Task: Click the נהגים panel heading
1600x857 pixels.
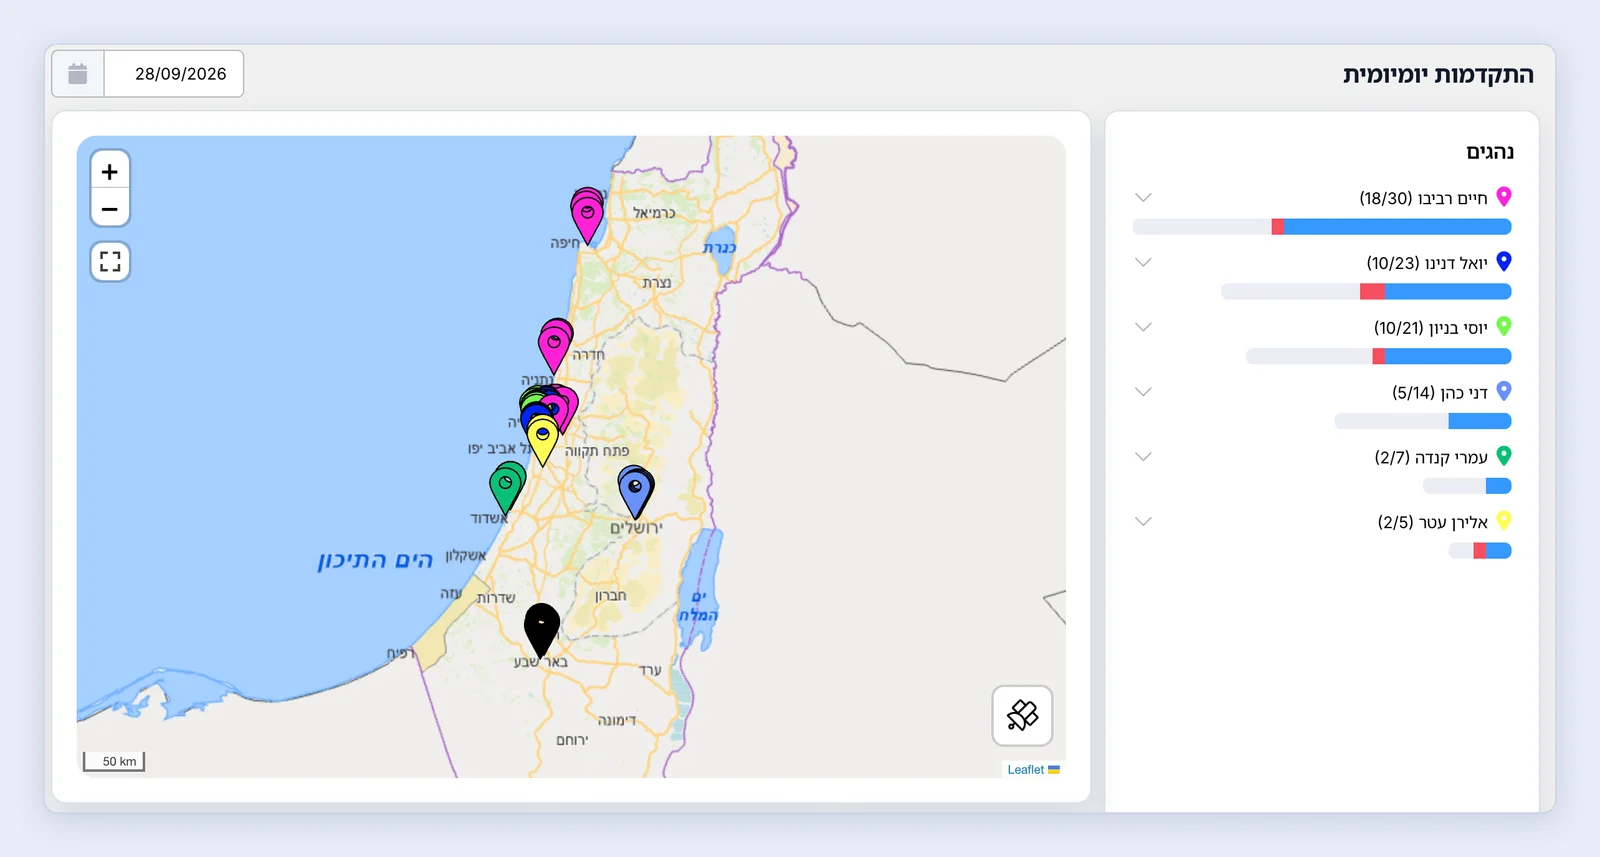Action: coord(1490,152)
